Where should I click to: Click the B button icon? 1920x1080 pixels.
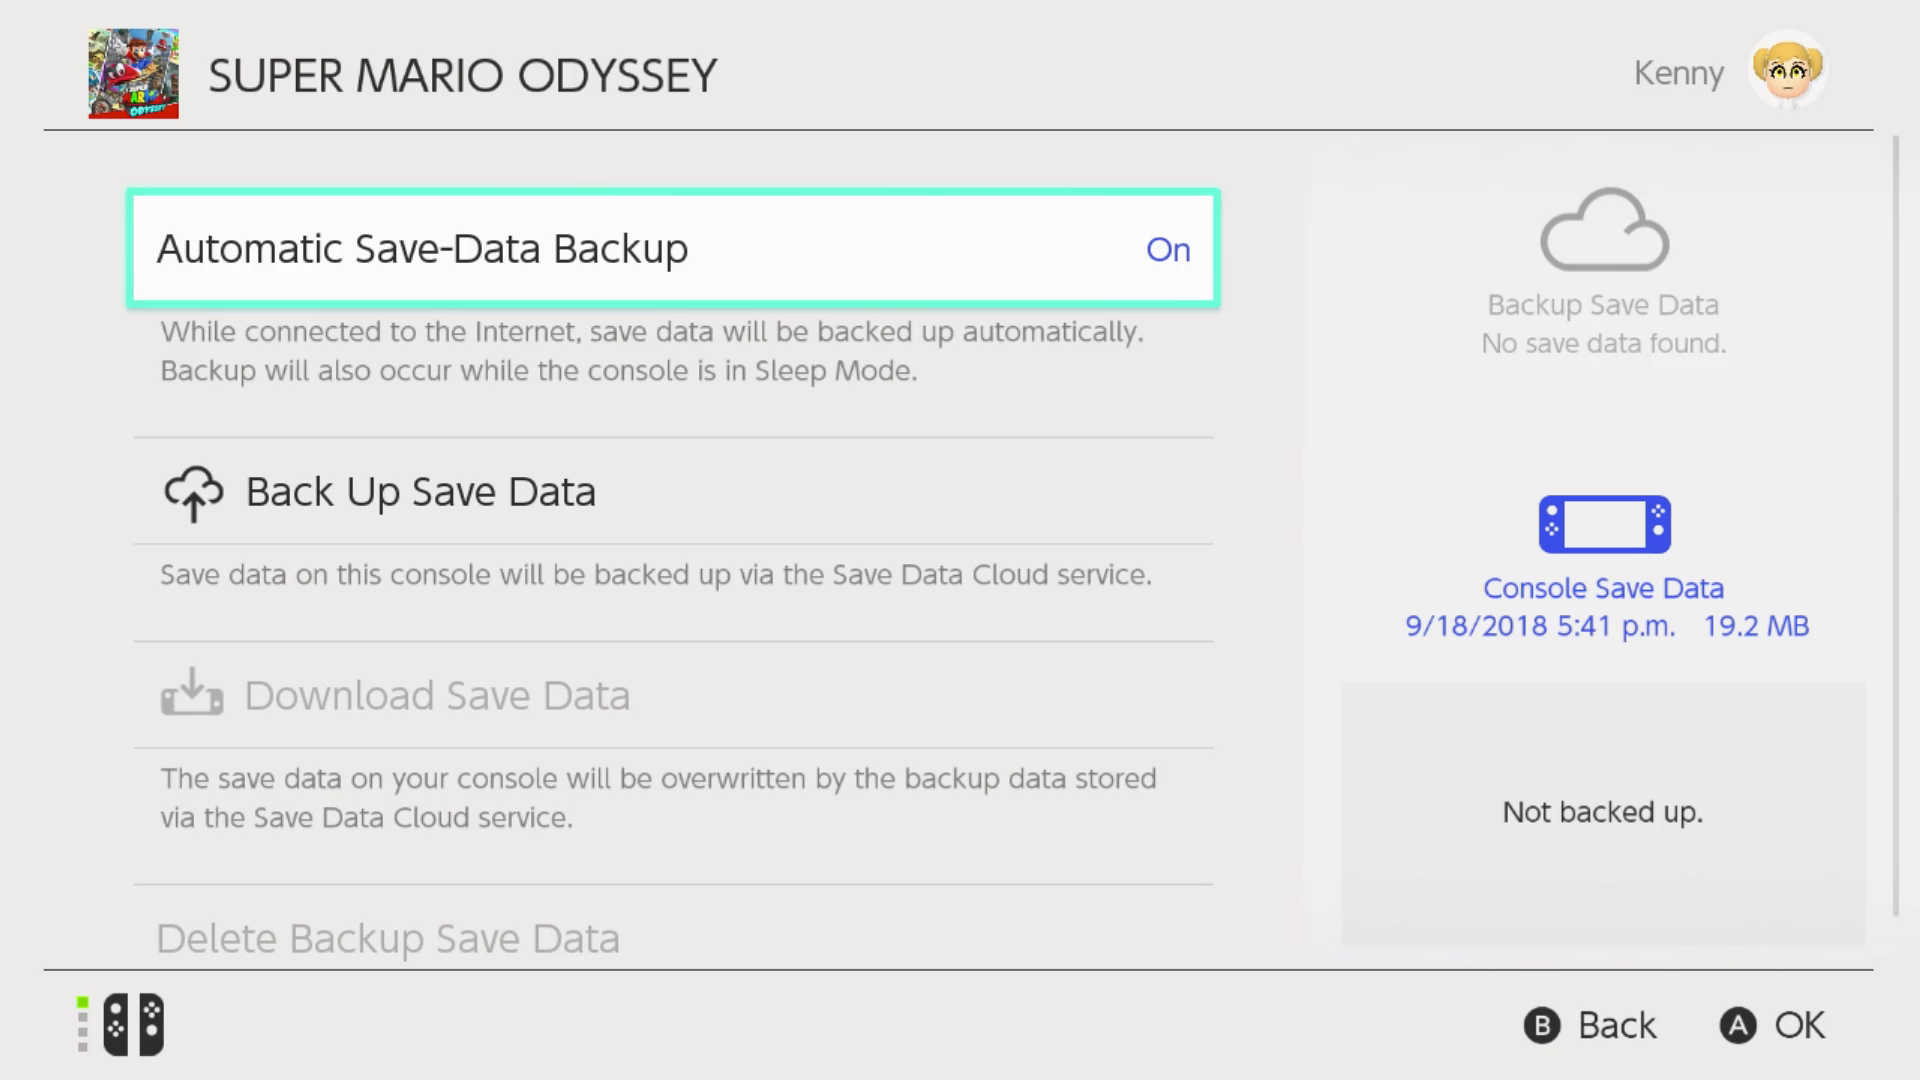click(1542, 1026)
